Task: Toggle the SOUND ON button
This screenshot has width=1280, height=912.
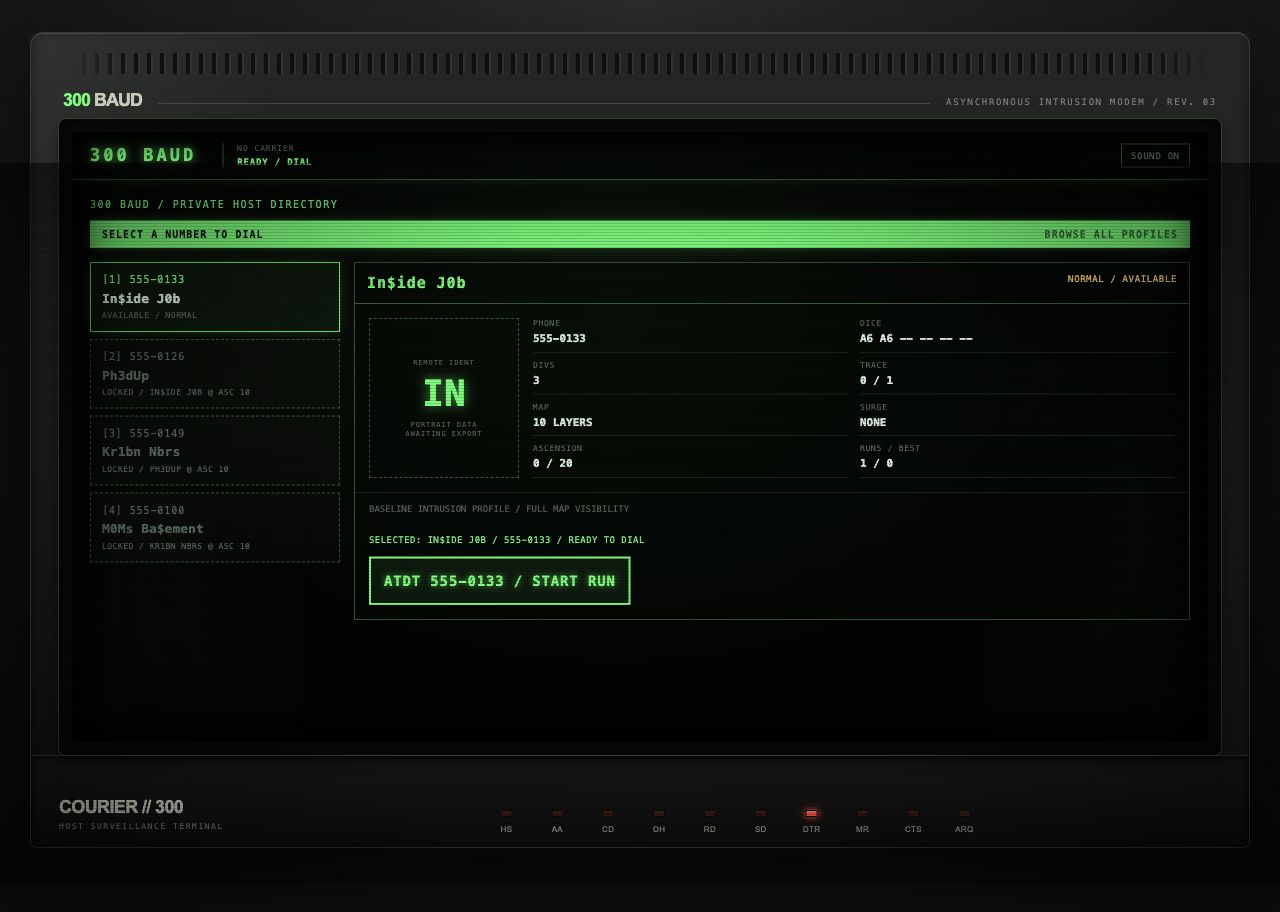Action: pos(1155,155)
